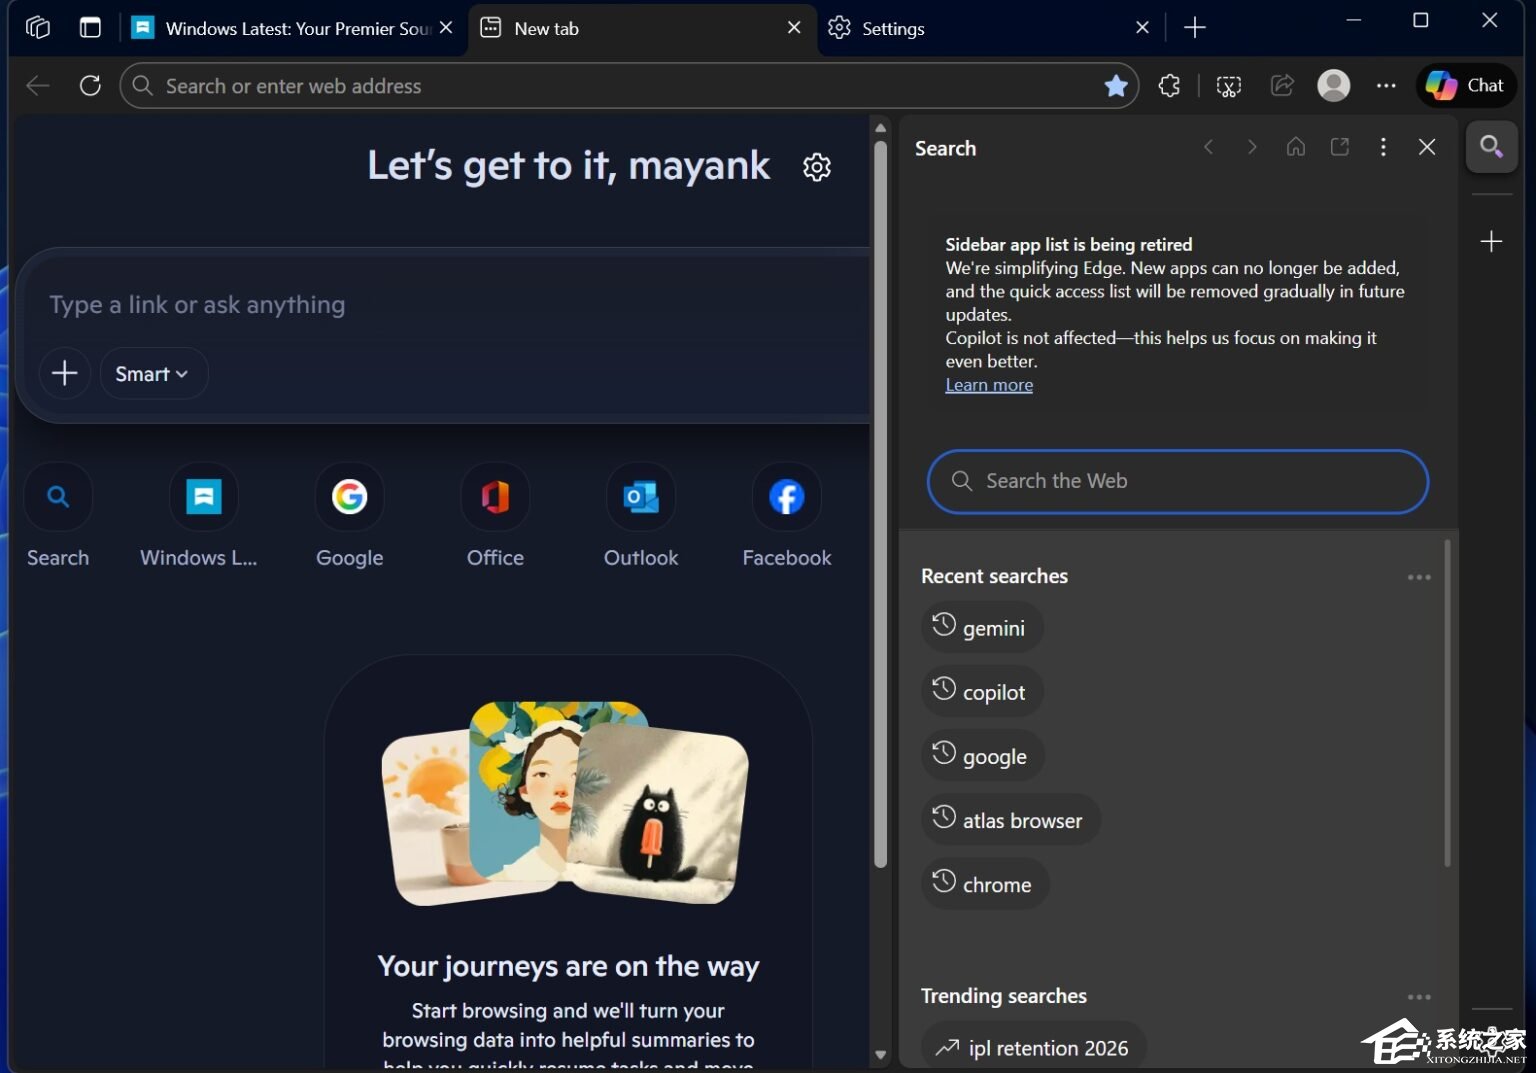This screenshot has height=1073, width=1536.
Task: Go forward in the Search sidebar pane
Action: coord(1252,147)
